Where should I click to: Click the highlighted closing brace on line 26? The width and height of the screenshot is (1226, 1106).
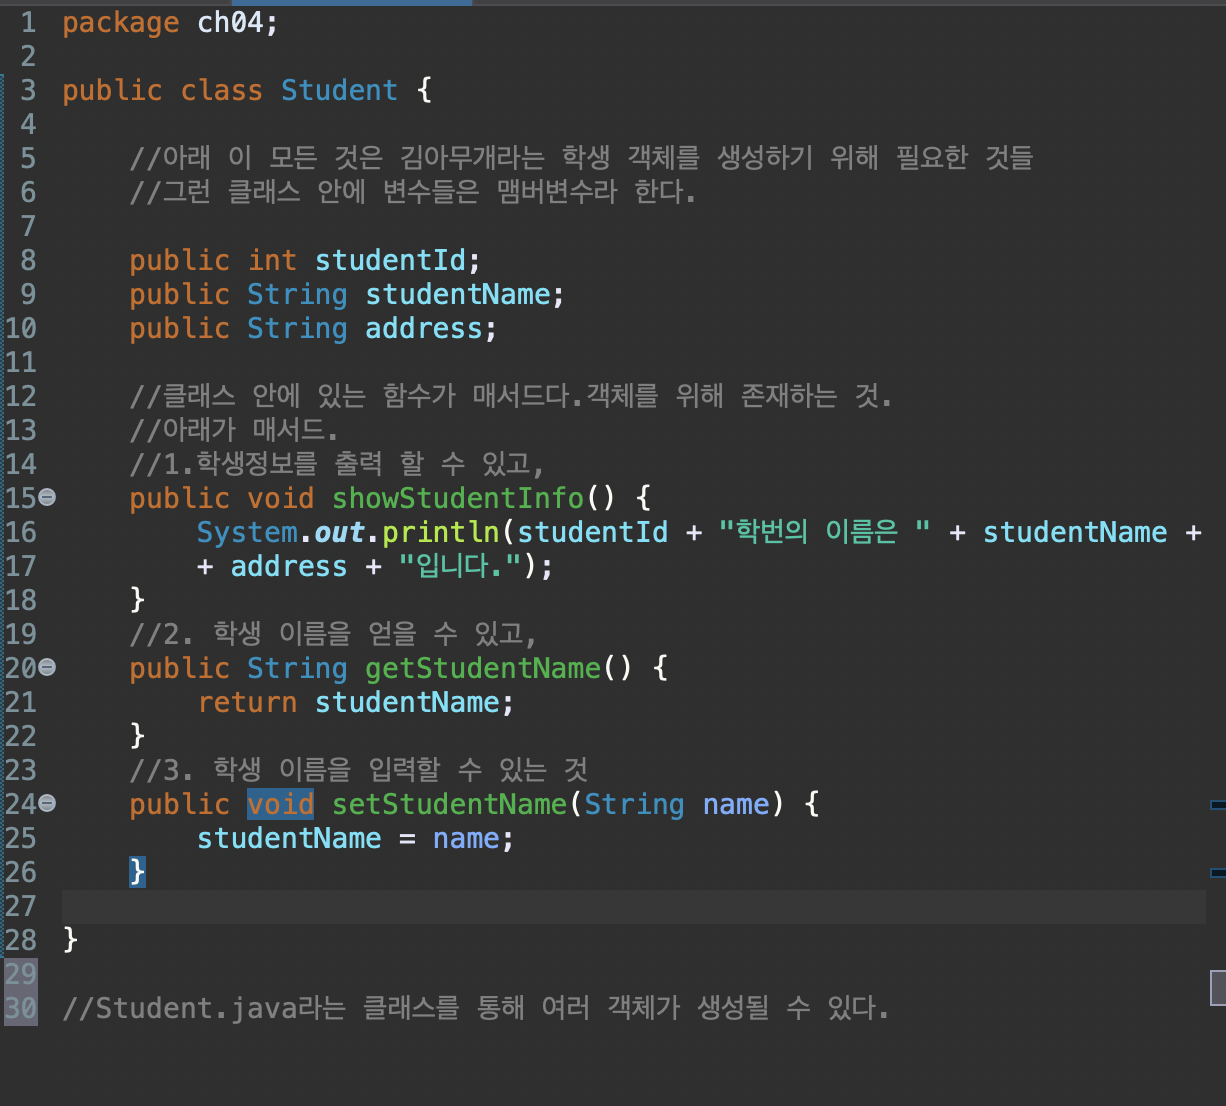pyautogui.click(x=138, y=872)
